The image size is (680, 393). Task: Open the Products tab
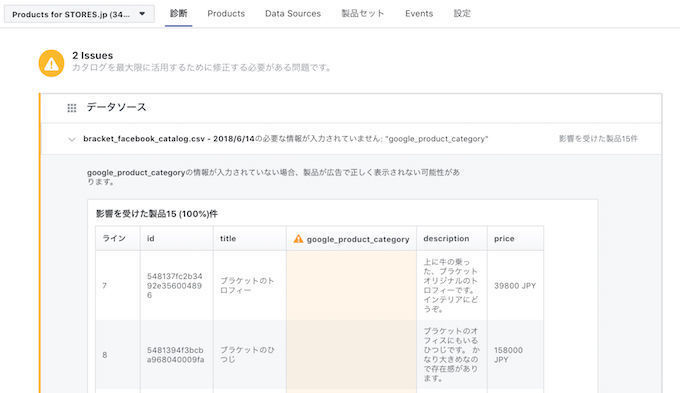coord(226,13)
